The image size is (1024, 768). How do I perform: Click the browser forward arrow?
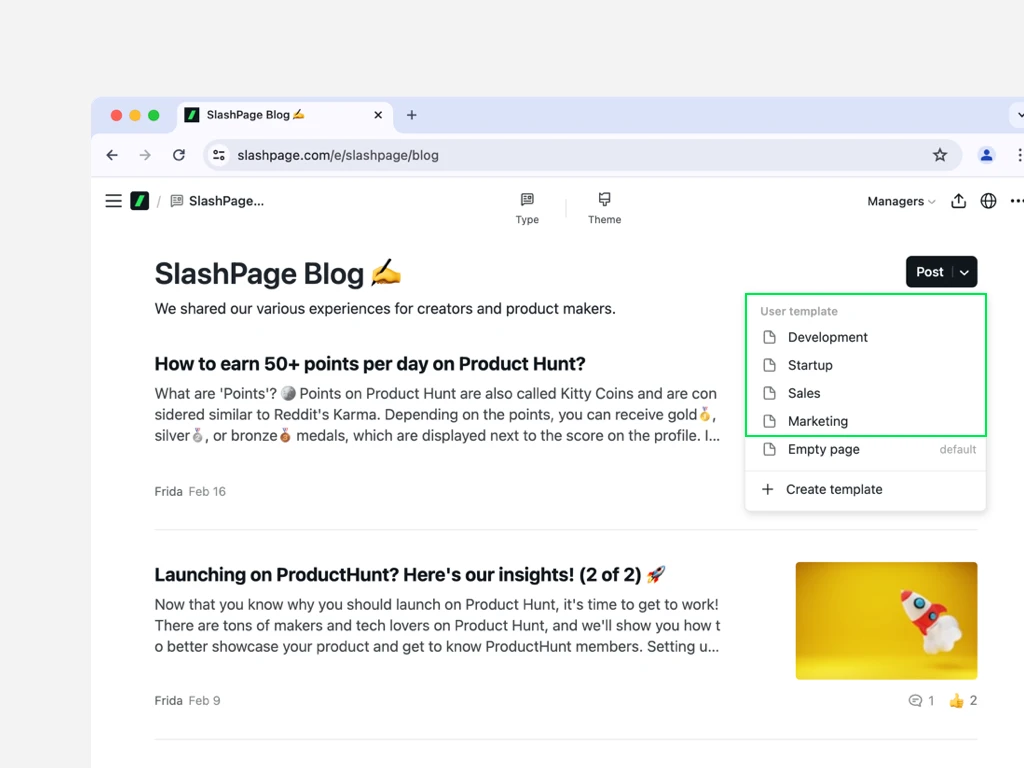point(145,155)
